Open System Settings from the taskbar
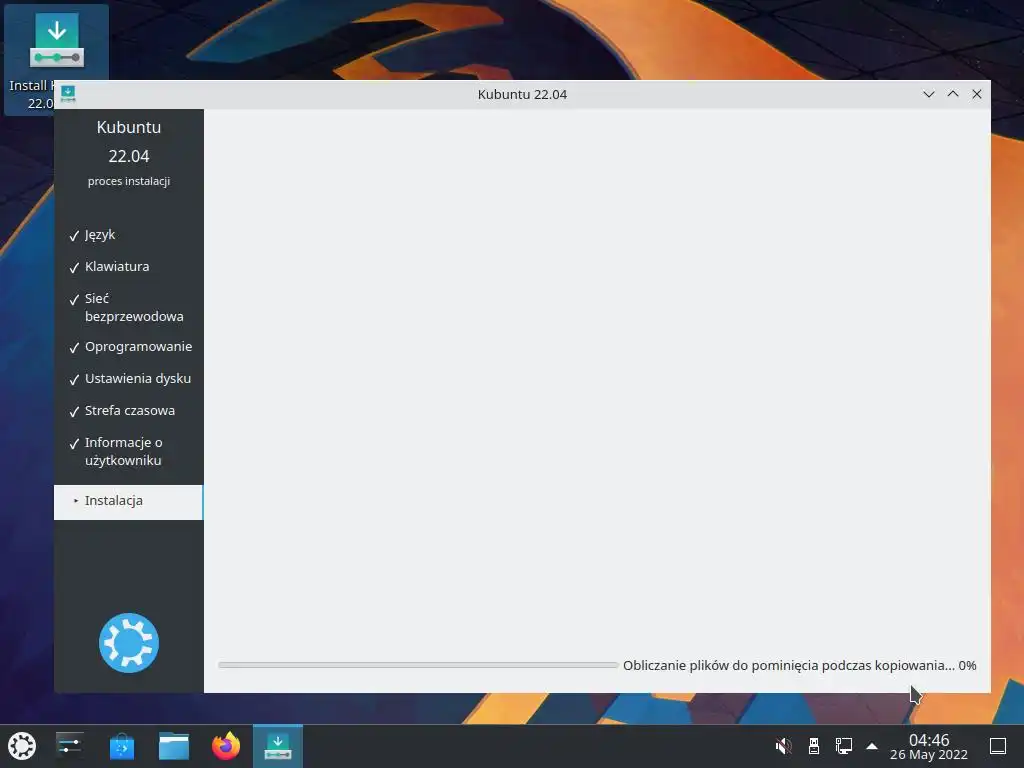Viewport: 1024px width, 768px height. [69, 746]
